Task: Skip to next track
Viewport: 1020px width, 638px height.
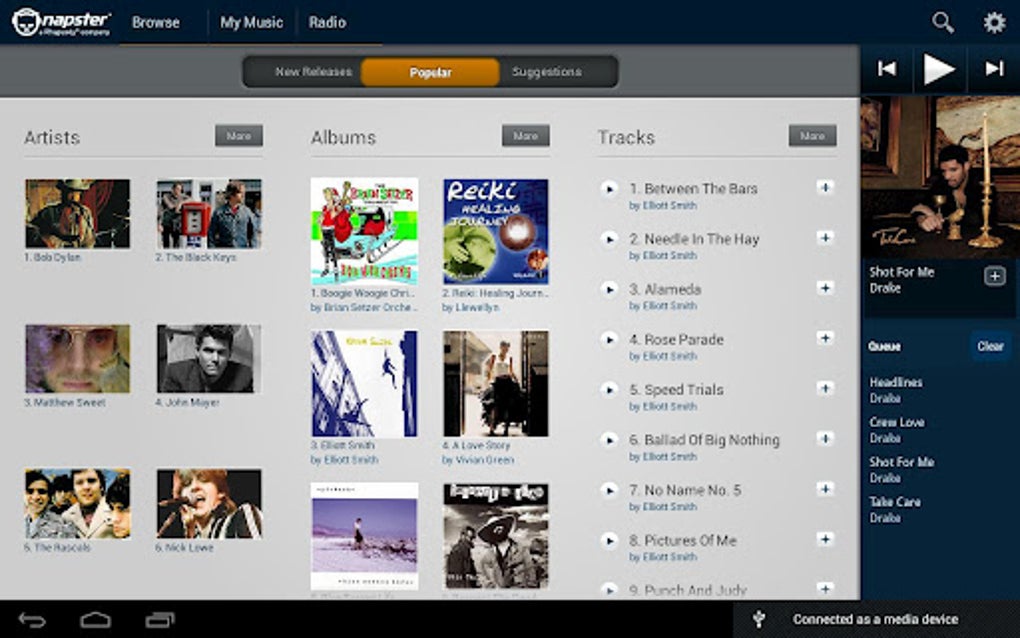Action: pyautogui.click(x=994, y=68)
